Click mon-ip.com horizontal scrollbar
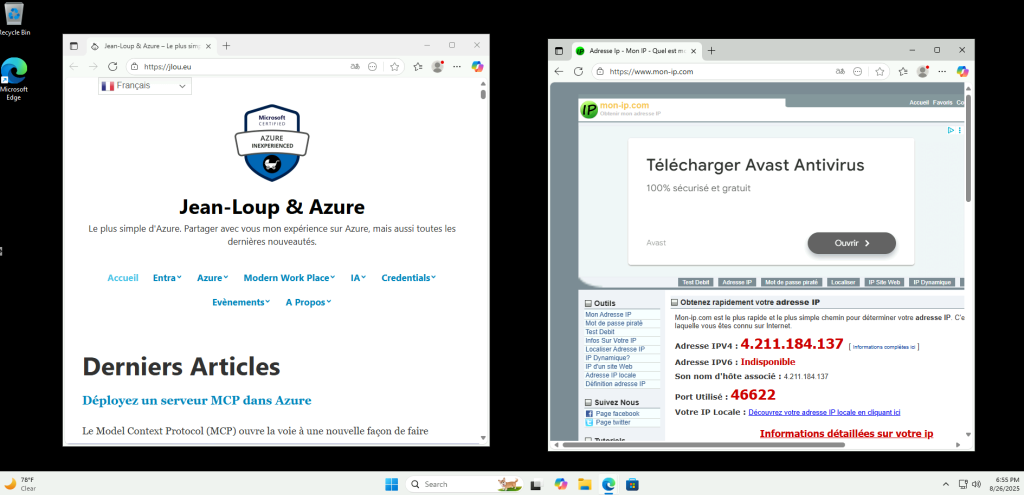 coord(703,445)
